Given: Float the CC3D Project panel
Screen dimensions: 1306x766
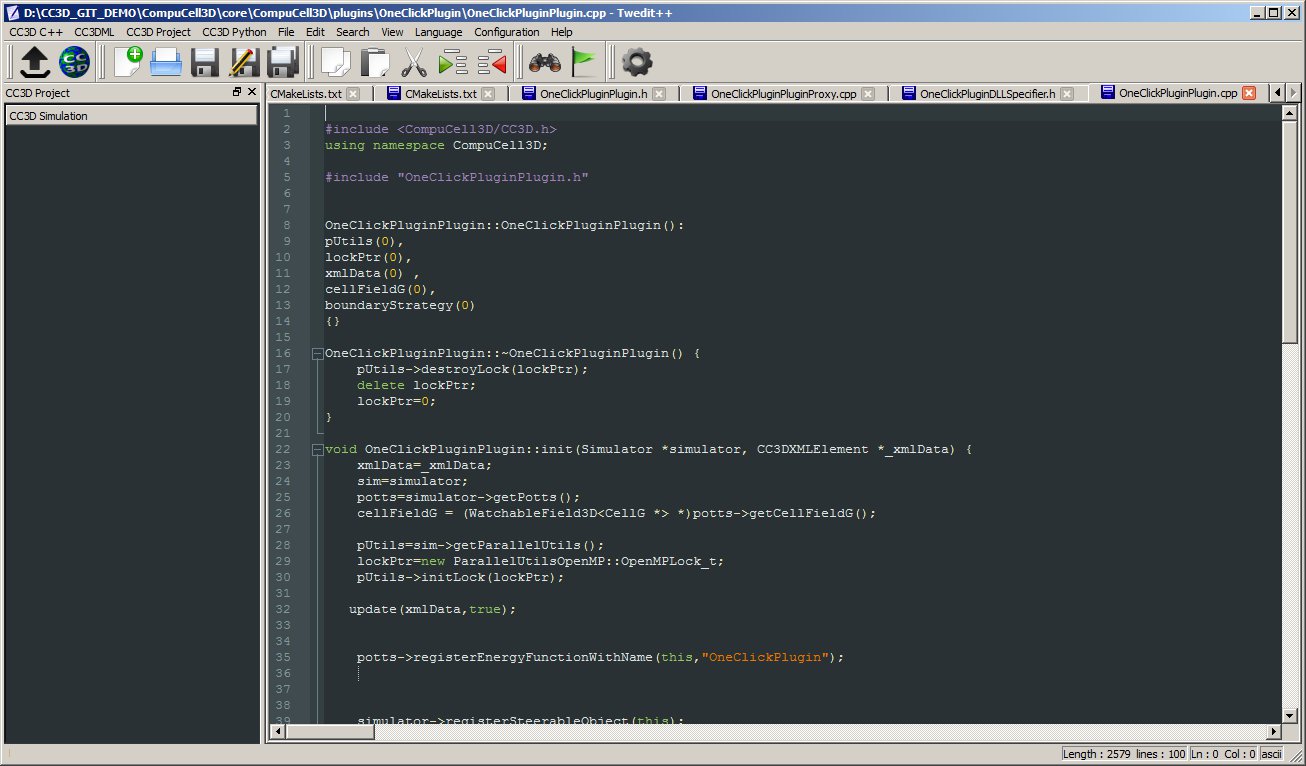Looking at the screenshot, I should [x=237, y=92].
